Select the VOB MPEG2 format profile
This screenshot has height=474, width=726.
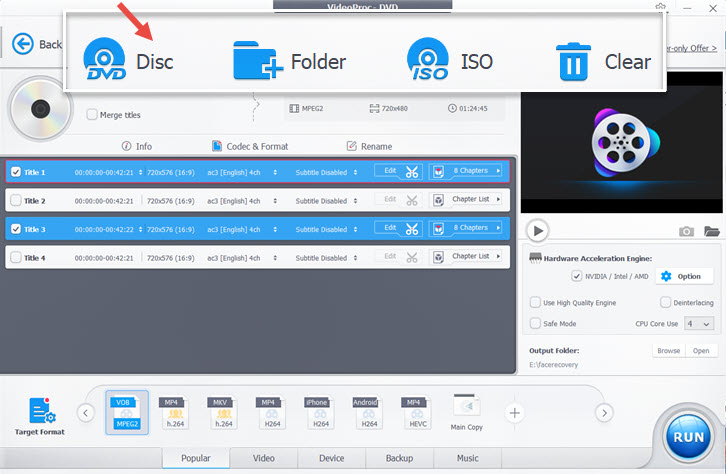(x=127, y=412)
